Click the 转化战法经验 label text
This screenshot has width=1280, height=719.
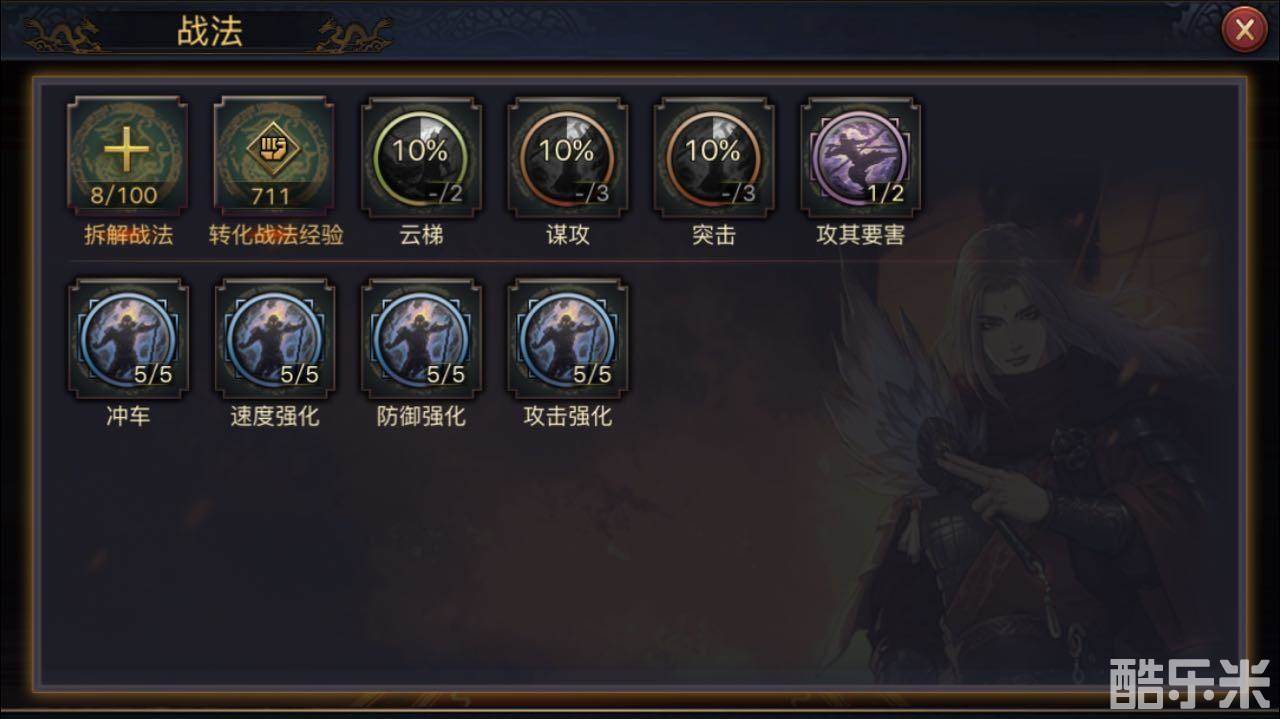tap(276, 236)
